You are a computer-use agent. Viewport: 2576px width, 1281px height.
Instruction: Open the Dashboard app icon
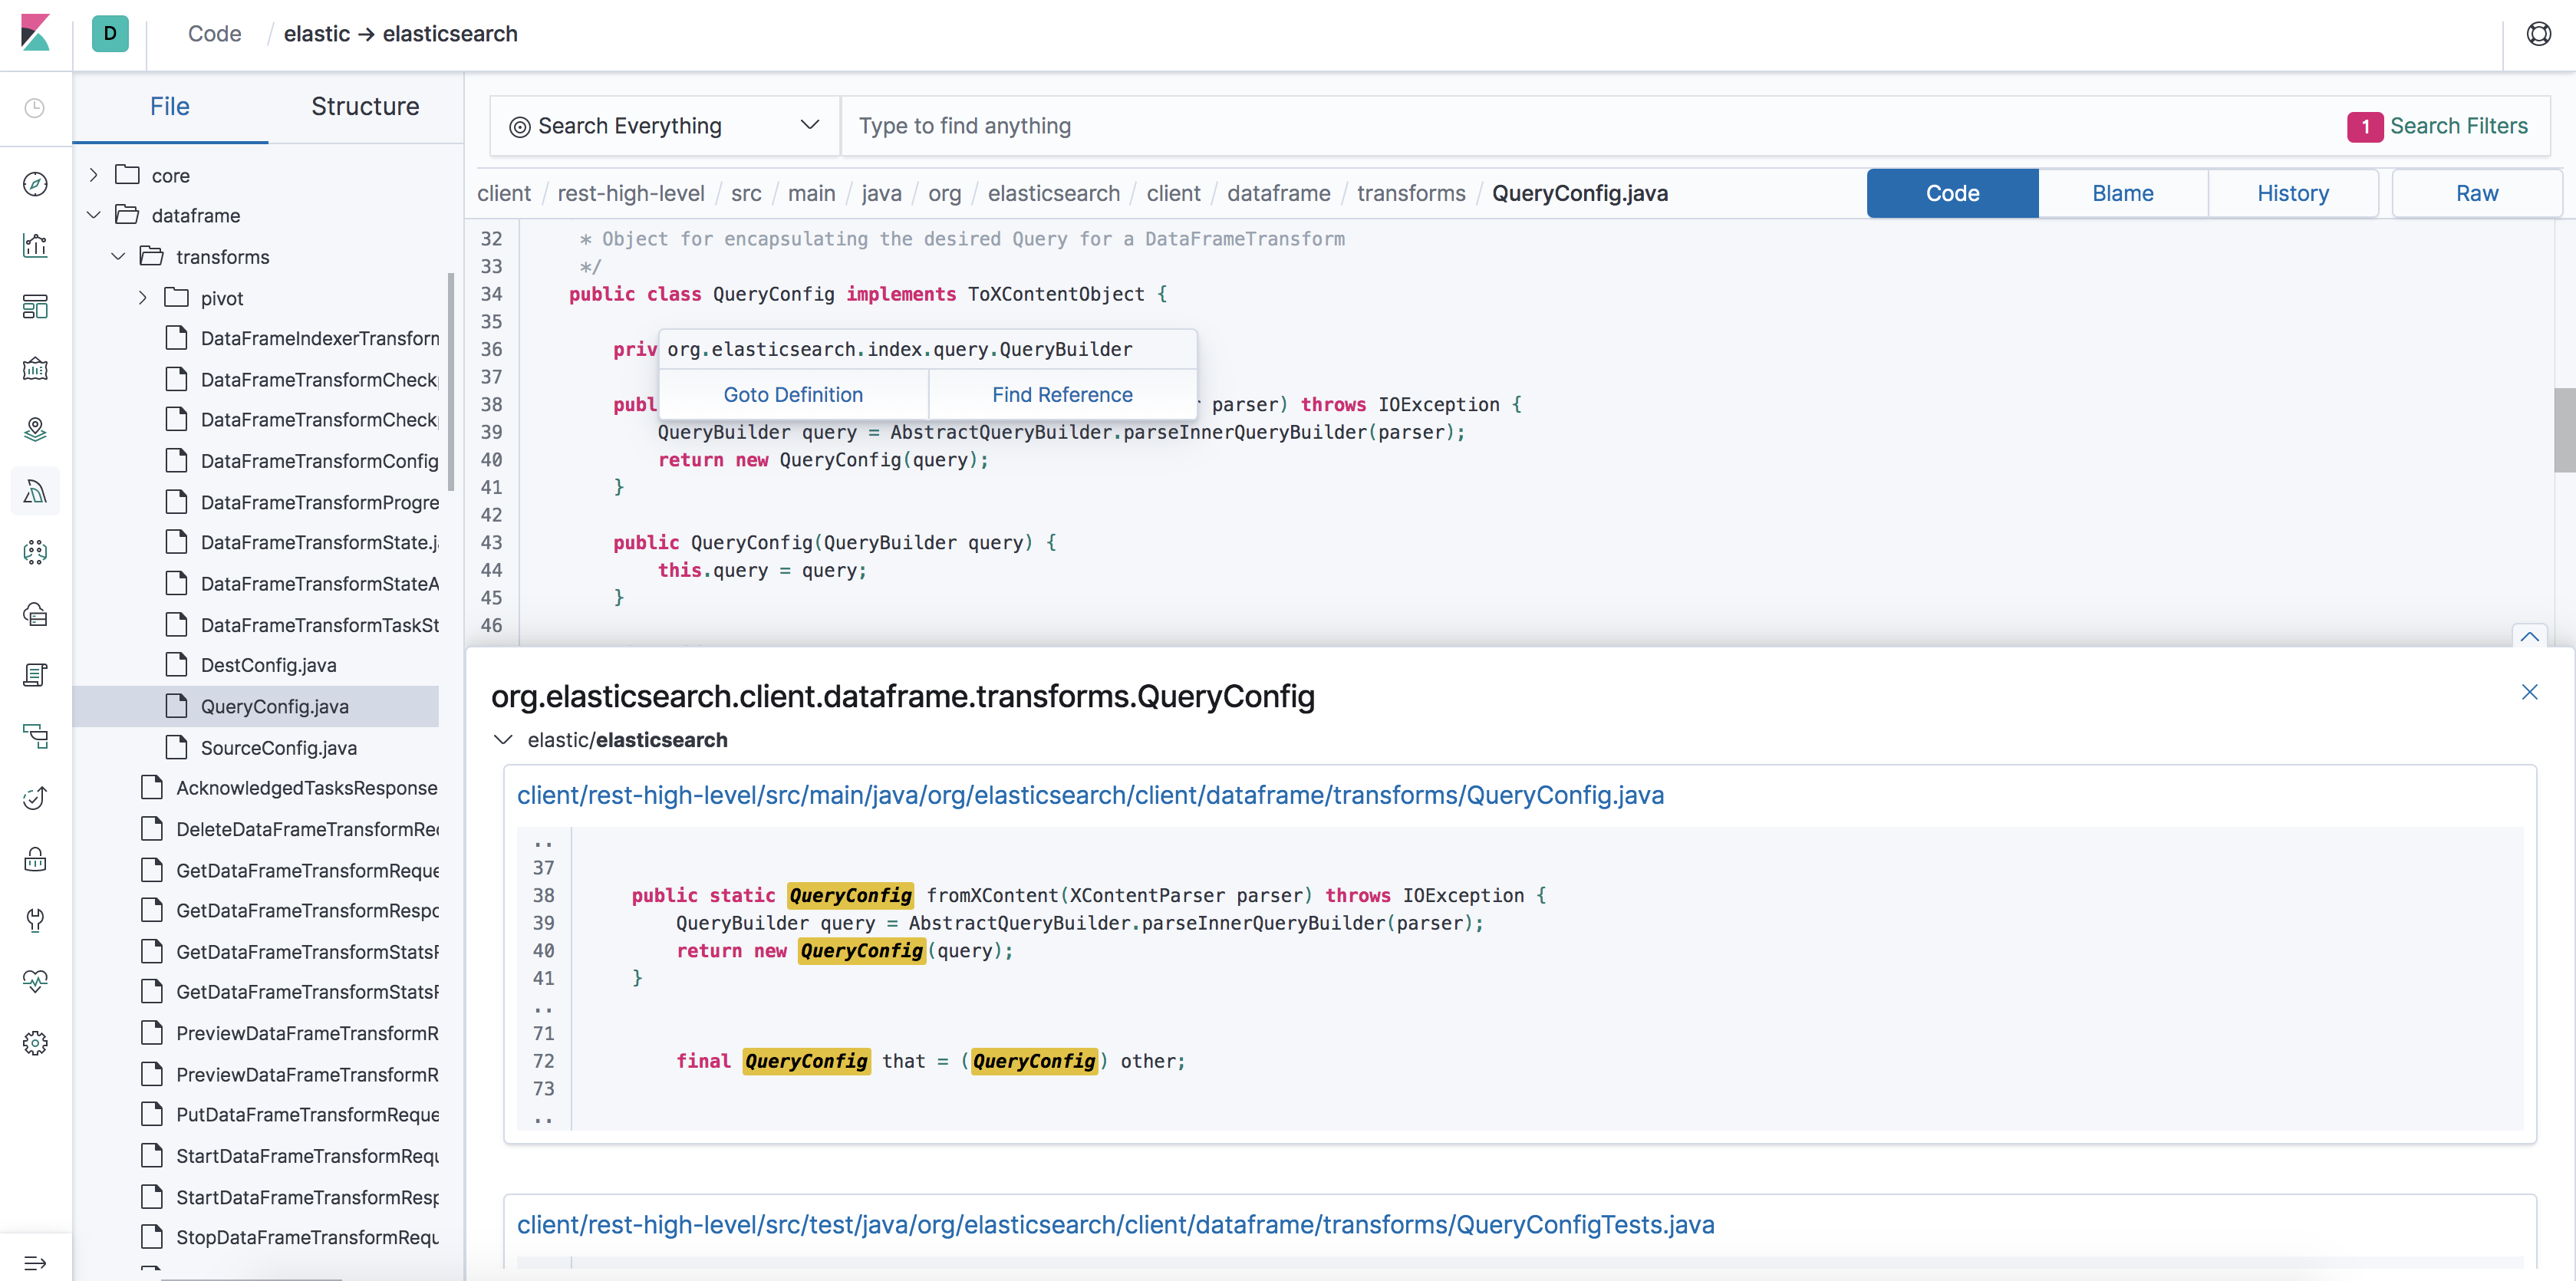pyautogui.click(x=36, y=307)
